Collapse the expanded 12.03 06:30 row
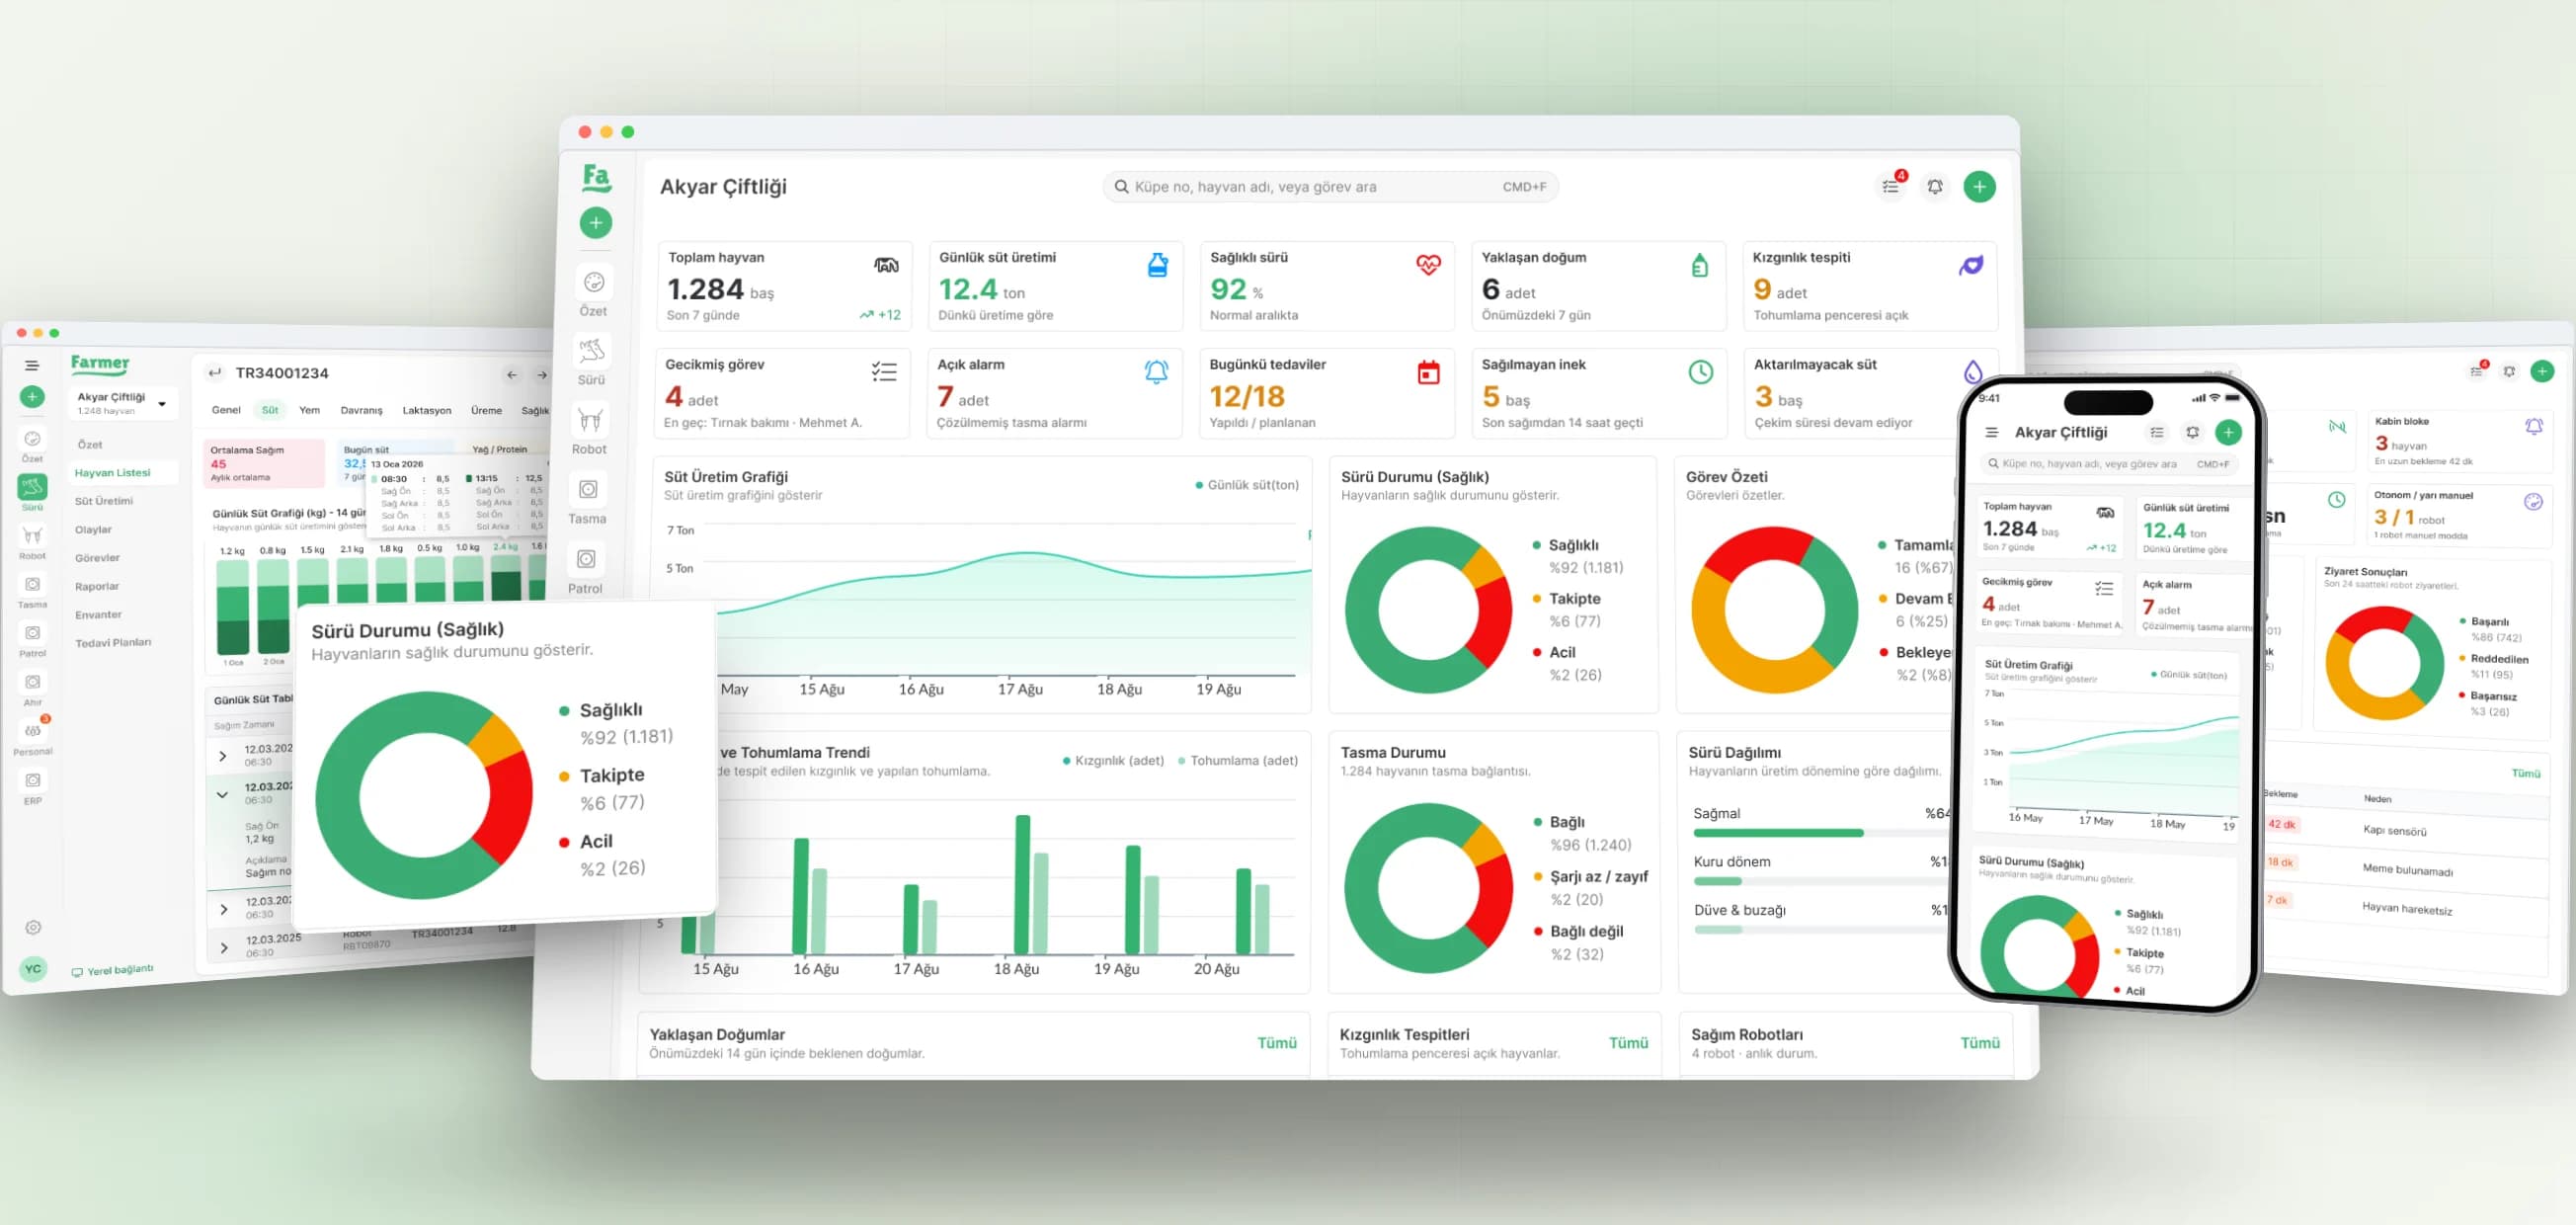This screenshot has height=1225, width=2576. click(222, 795)
